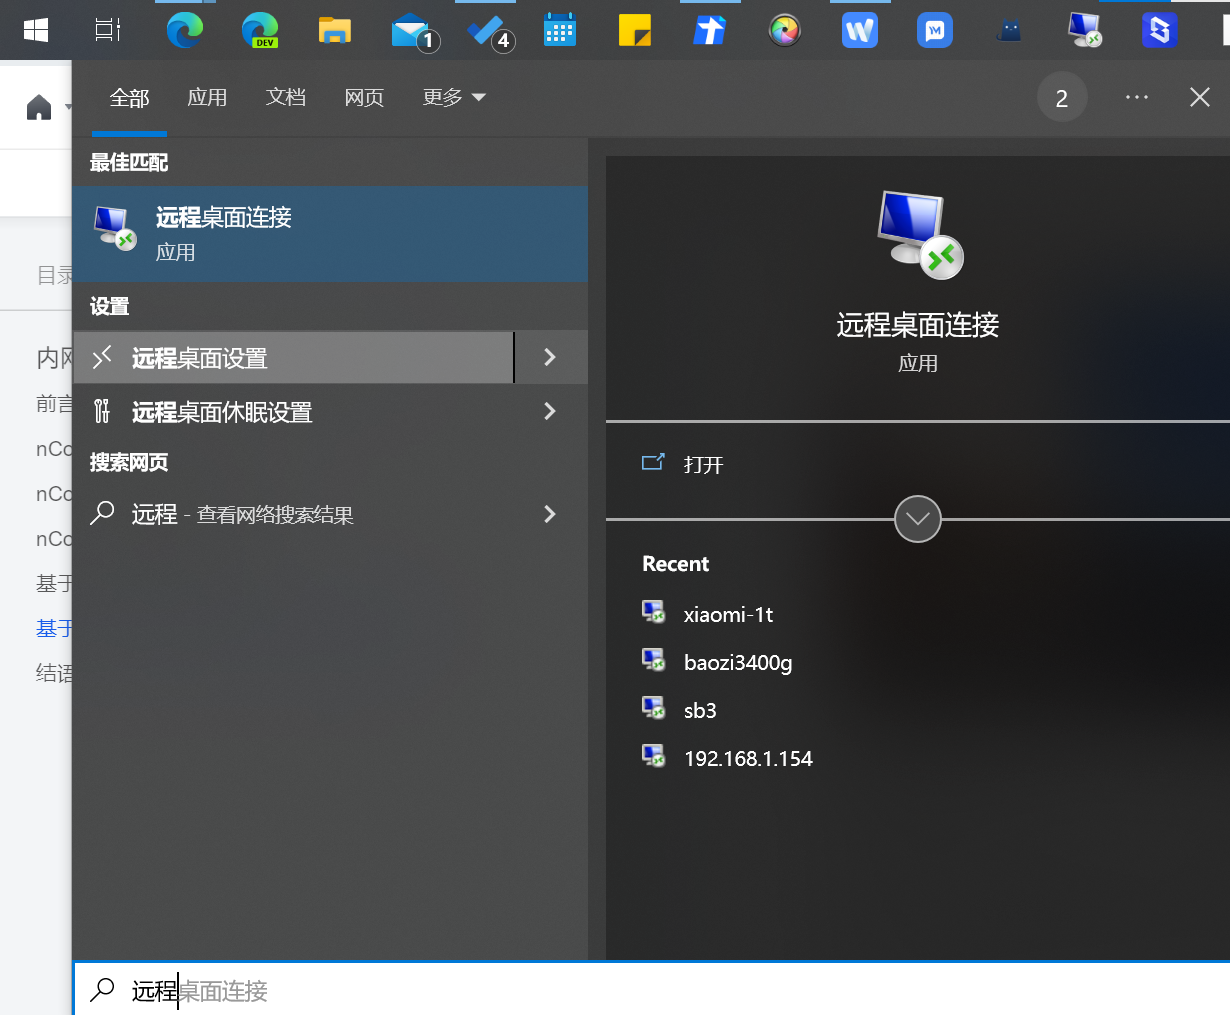The height and width of the screenshot is (1015, 1230).
Task: Open recent connection xiaomi-1t
Action: click(x=727, y=614)
